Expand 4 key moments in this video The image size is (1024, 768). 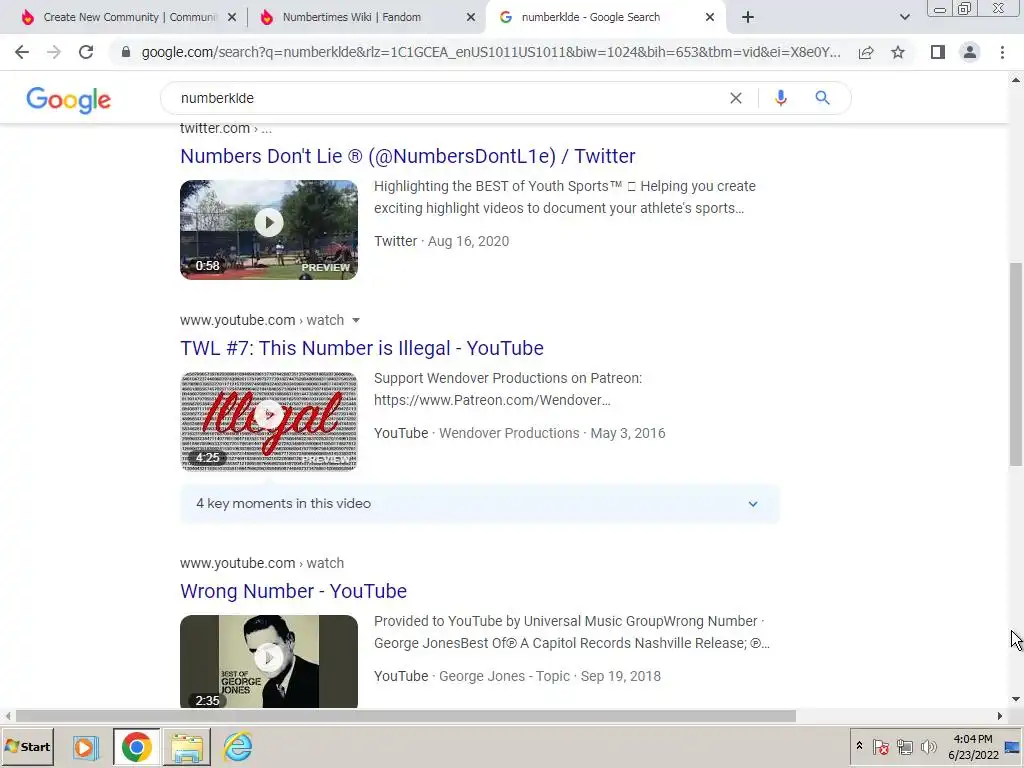click(x=479, y=504)
